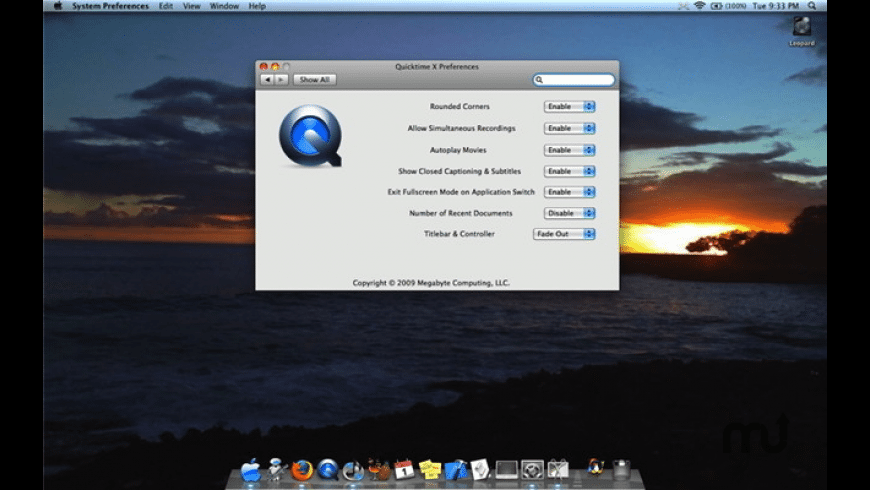Change the Autoplay Movies dropdown
The image size is (870, 490).
(x=569, y=150)
